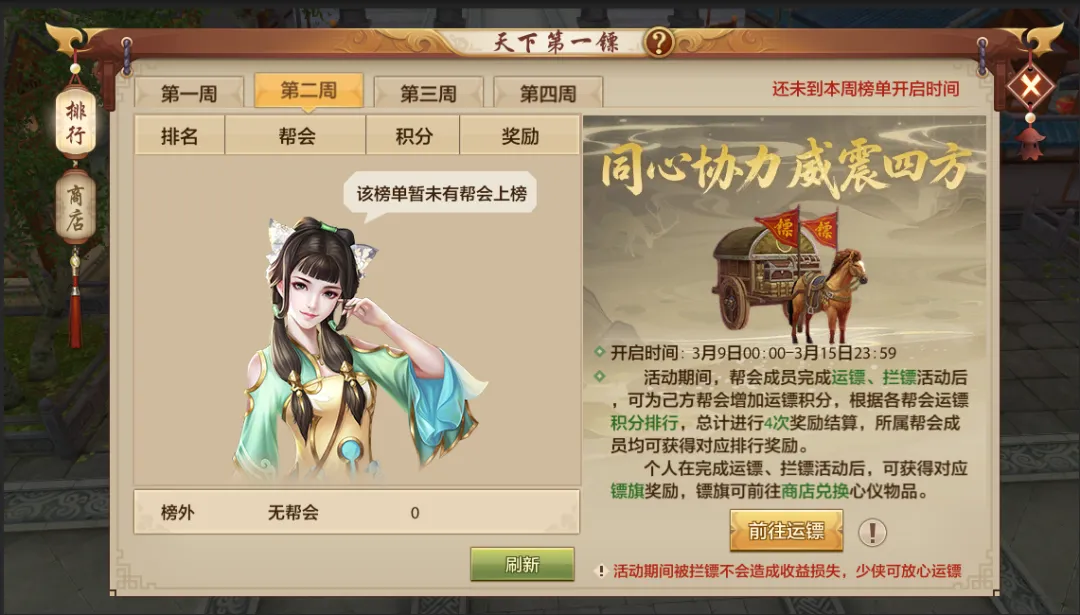
Task: Open the 排行 lantern sidebar tab
Action: coord(75,123)
